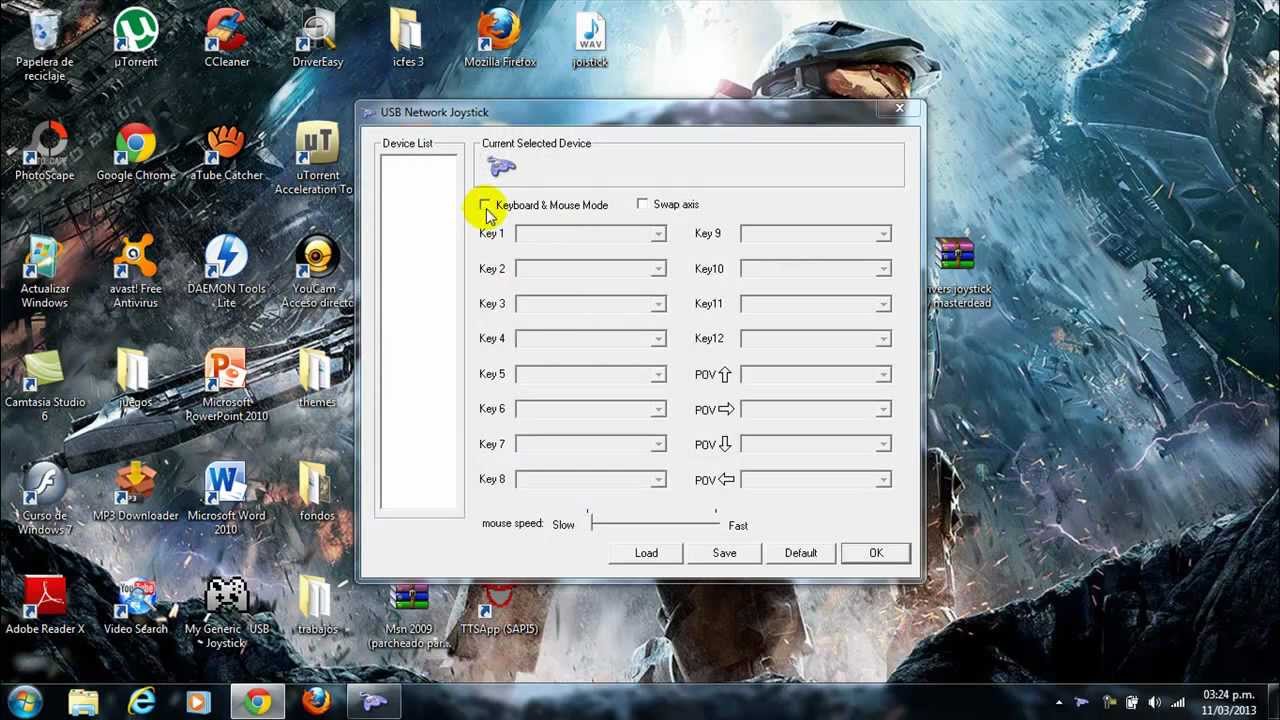Open PhotoScape from the desktop

(45, 152)
